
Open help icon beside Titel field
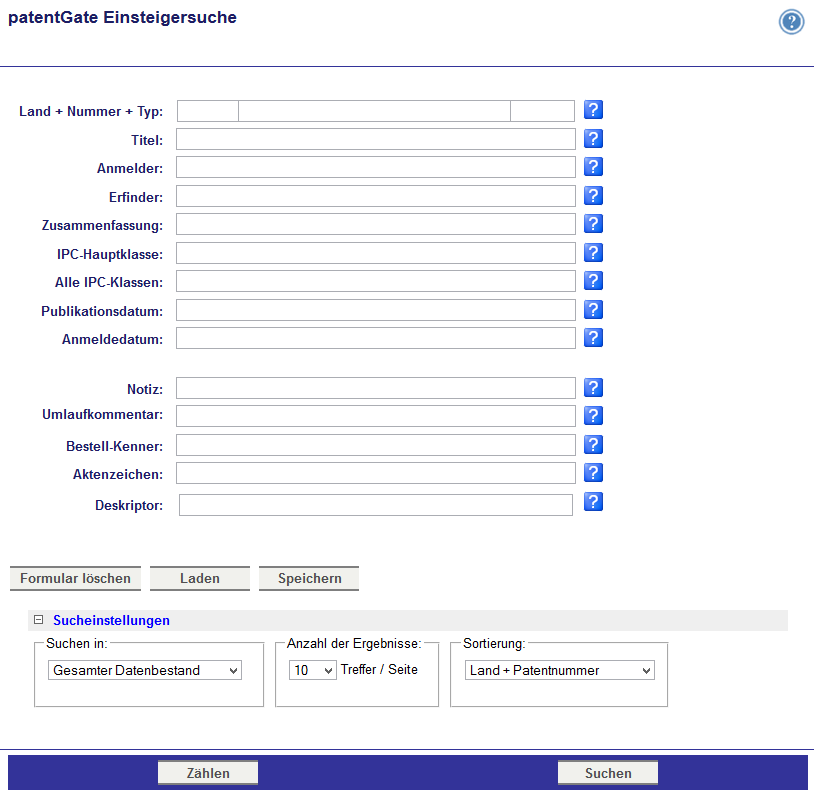pos(593,139)
